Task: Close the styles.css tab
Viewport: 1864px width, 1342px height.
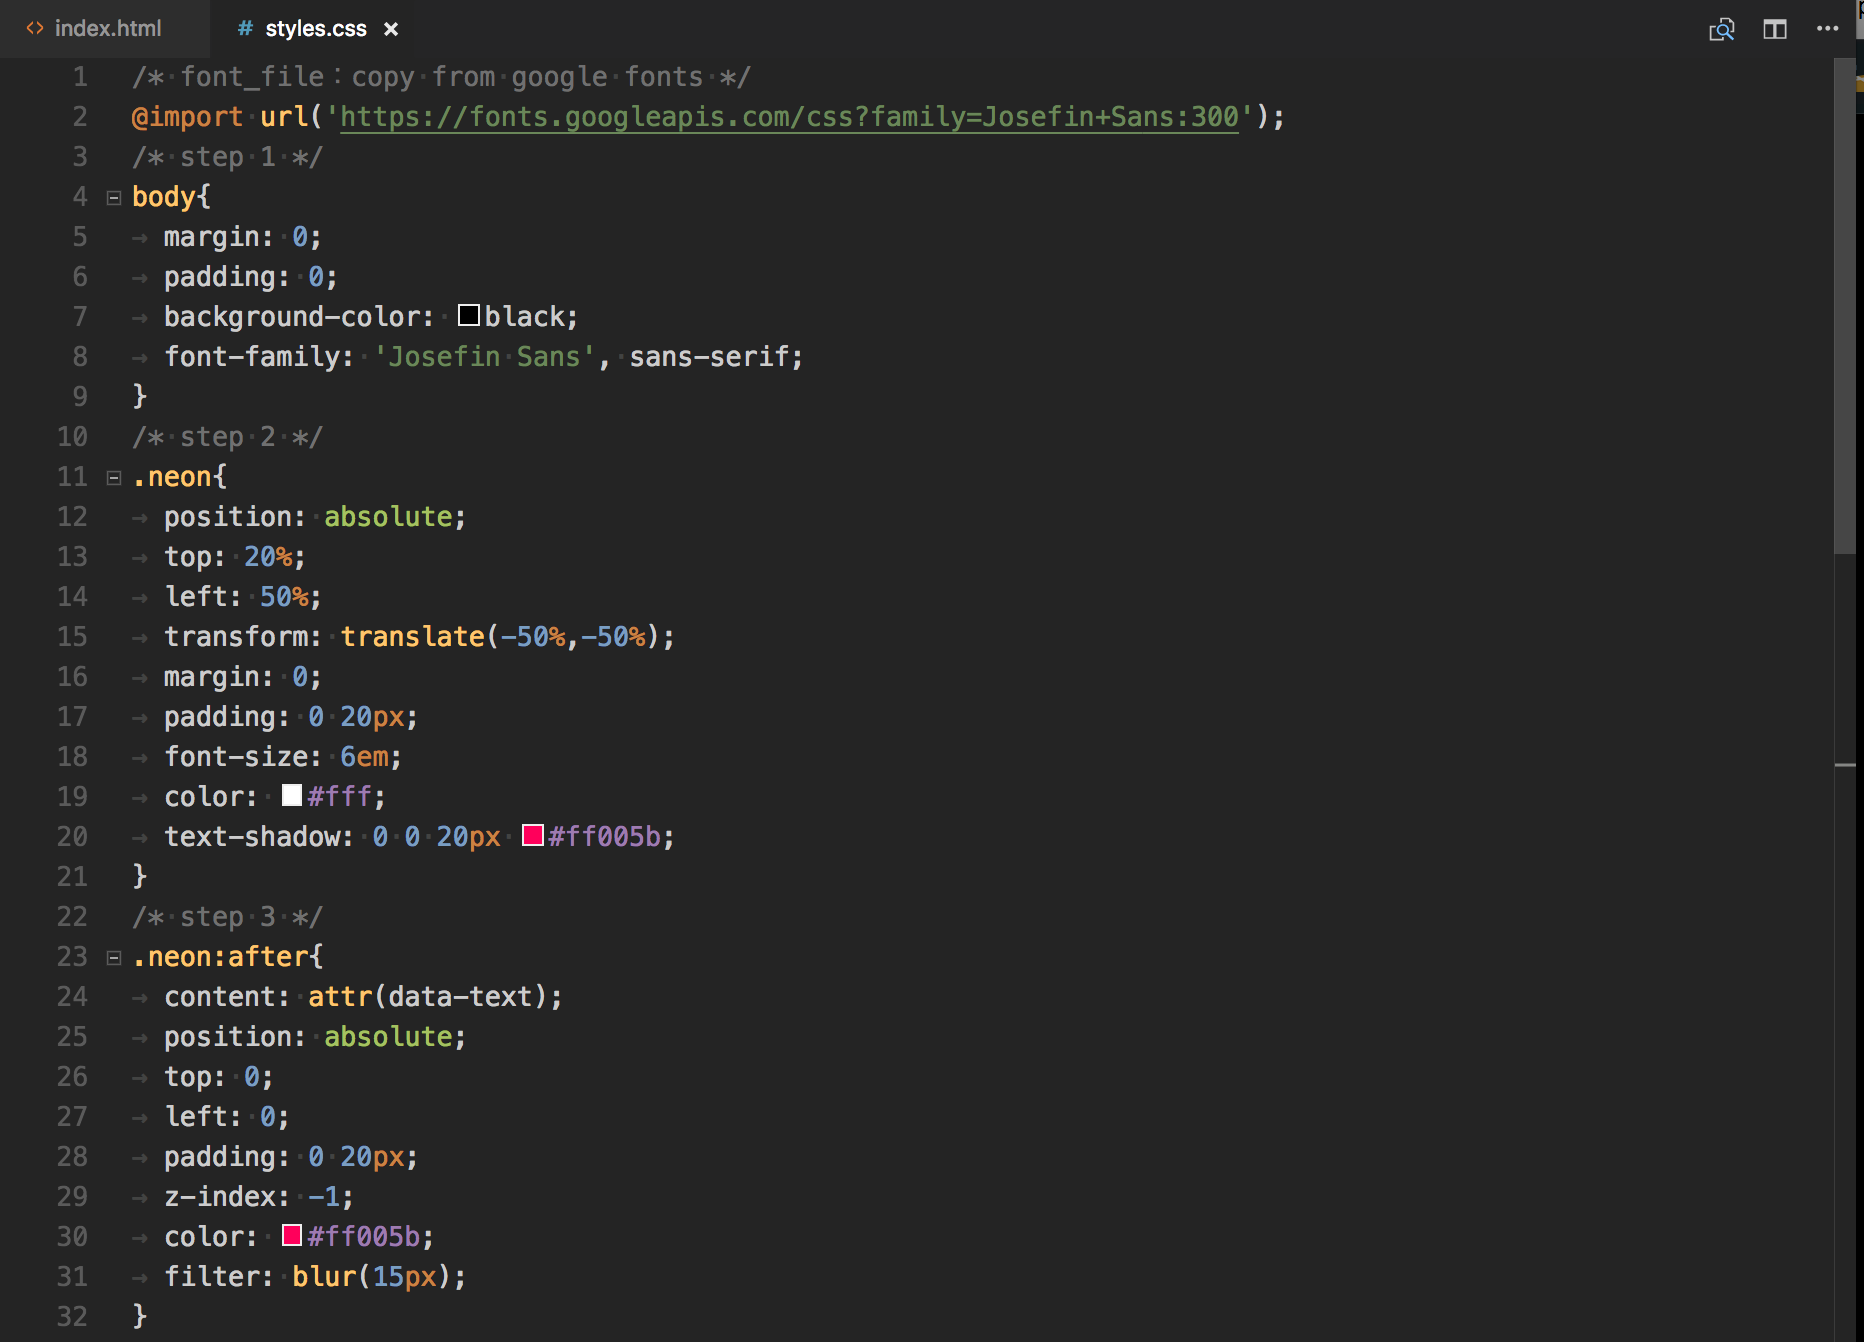Action: tap(391, 30)
